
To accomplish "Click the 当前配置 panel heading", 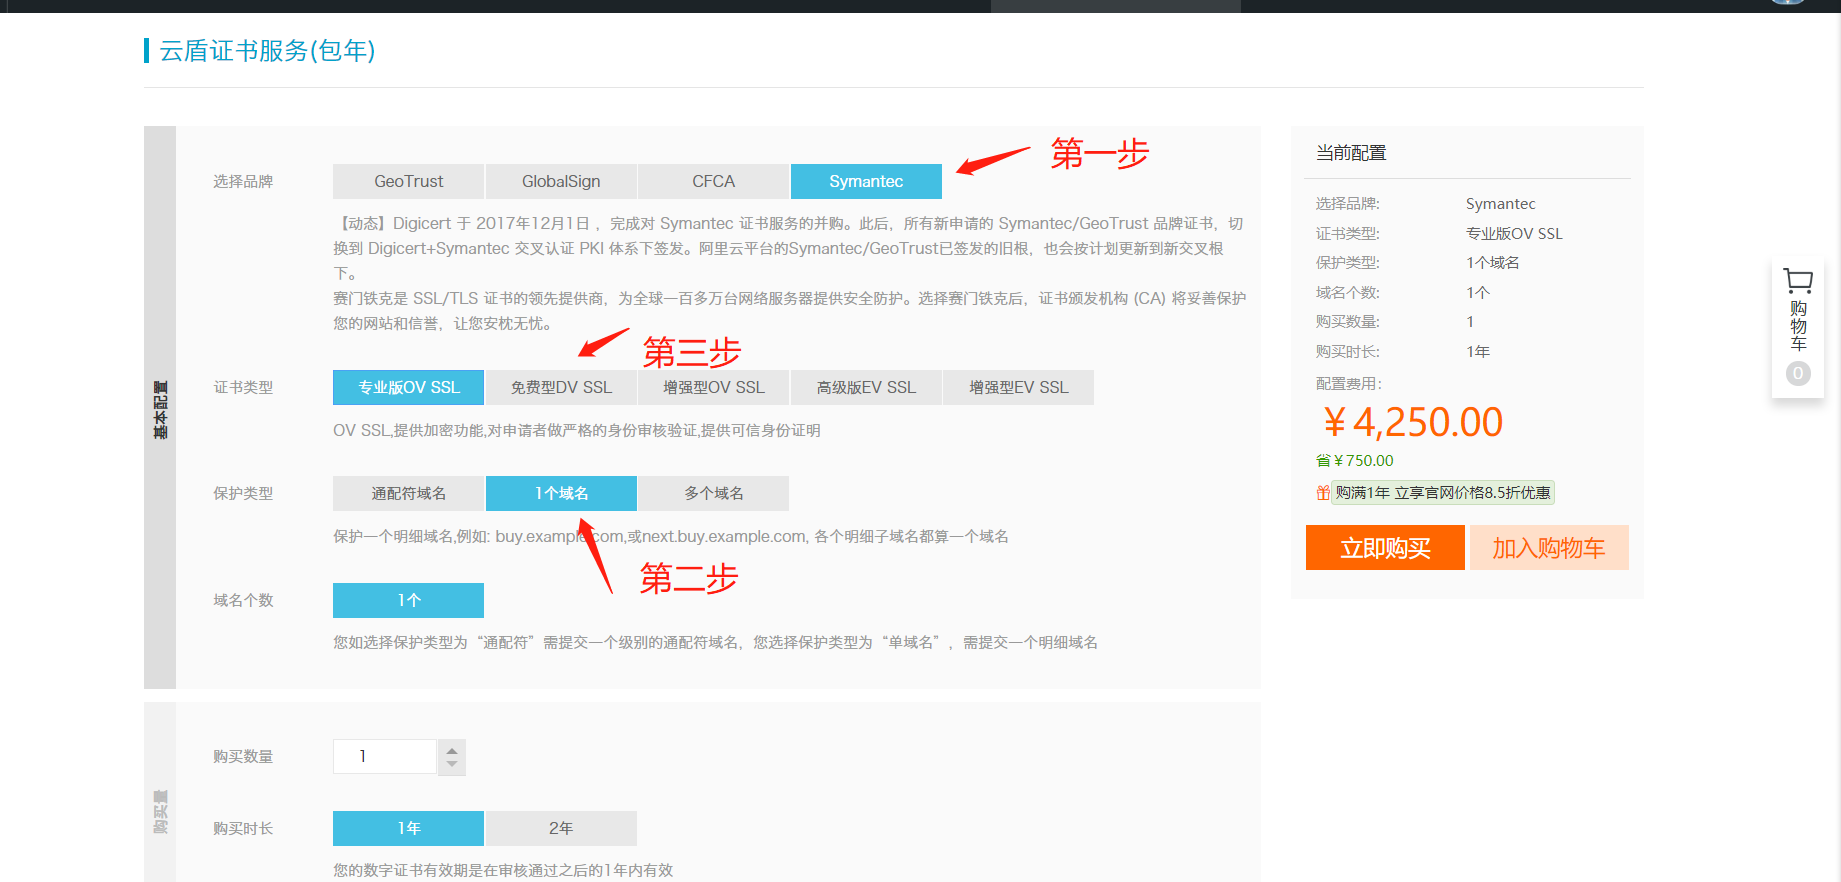I will pyautogui.click(x=1351, y=153).
